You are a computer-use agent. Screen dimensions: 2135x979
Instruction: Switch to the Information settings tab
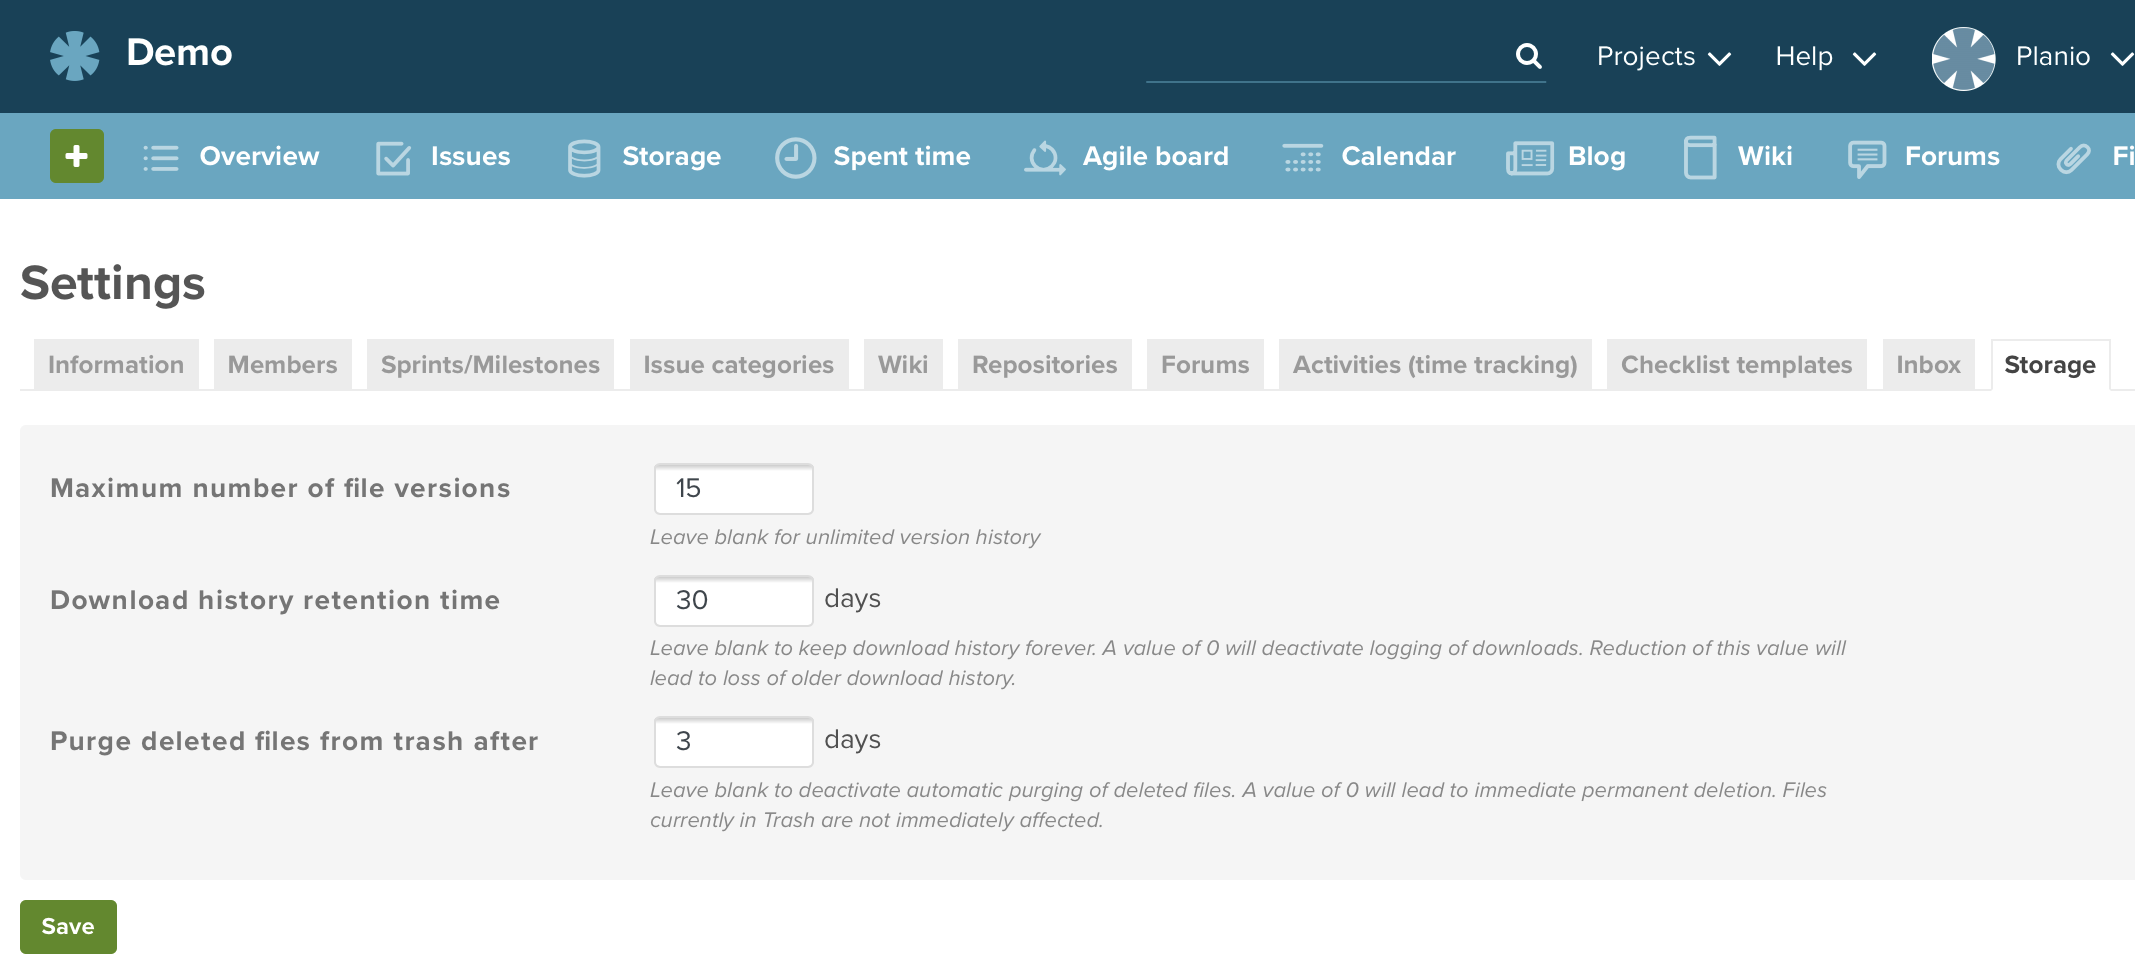116,365
